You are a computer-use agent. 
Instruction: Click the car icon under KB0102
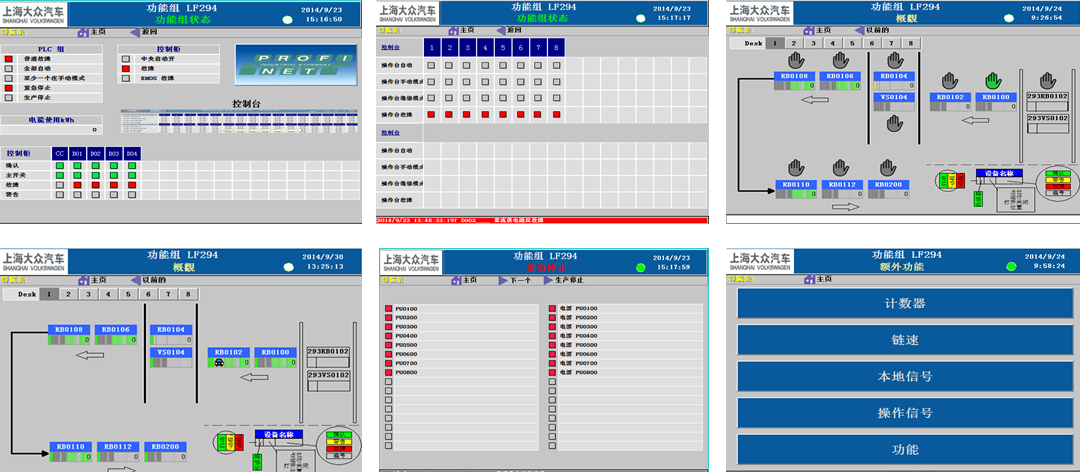(x=216, y=363)
